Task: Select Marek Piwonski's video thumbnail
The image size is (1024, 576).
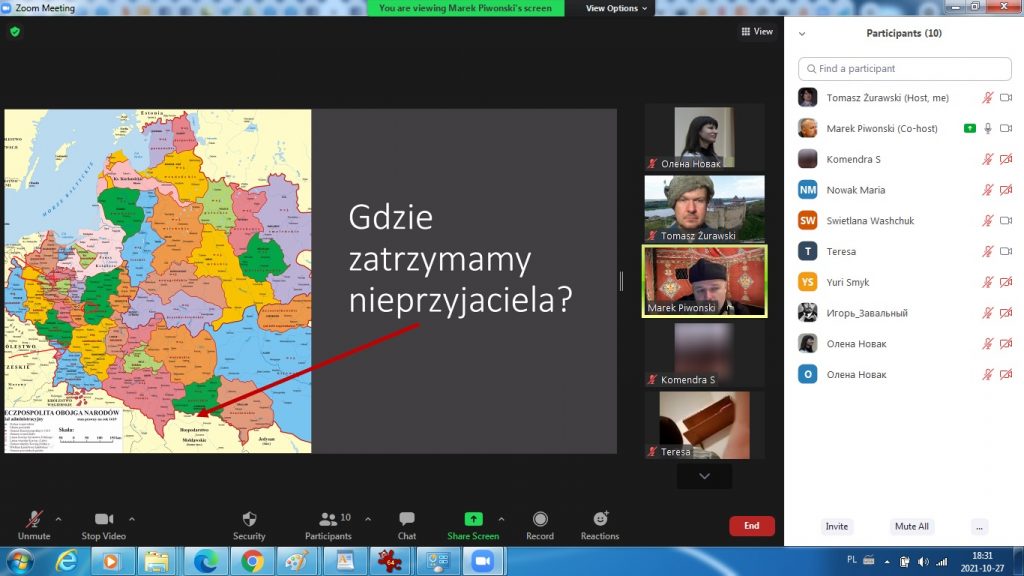Action: 704,281
